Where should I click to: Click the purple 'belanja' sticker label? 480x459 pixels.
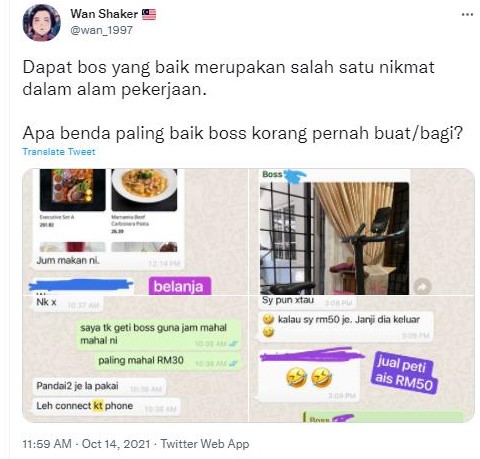coord(180,286)
